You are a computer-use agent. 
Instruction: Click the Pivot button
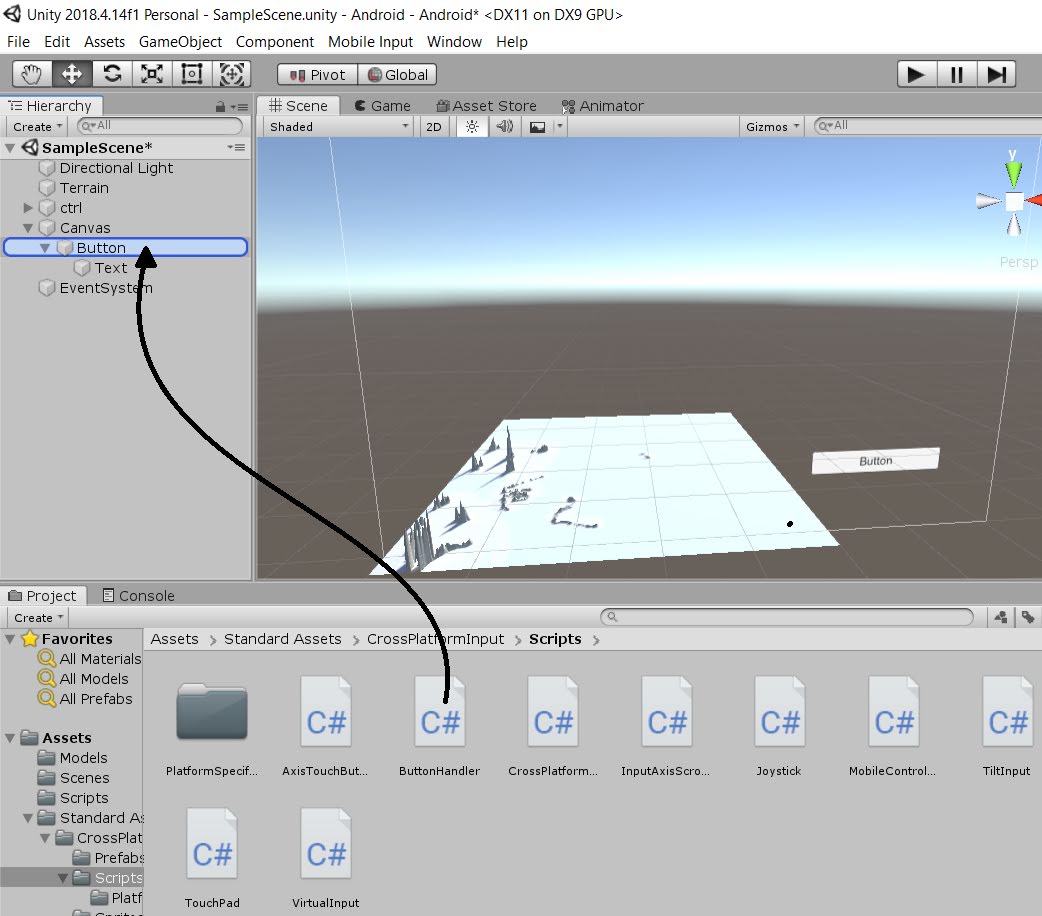(315, 74)
